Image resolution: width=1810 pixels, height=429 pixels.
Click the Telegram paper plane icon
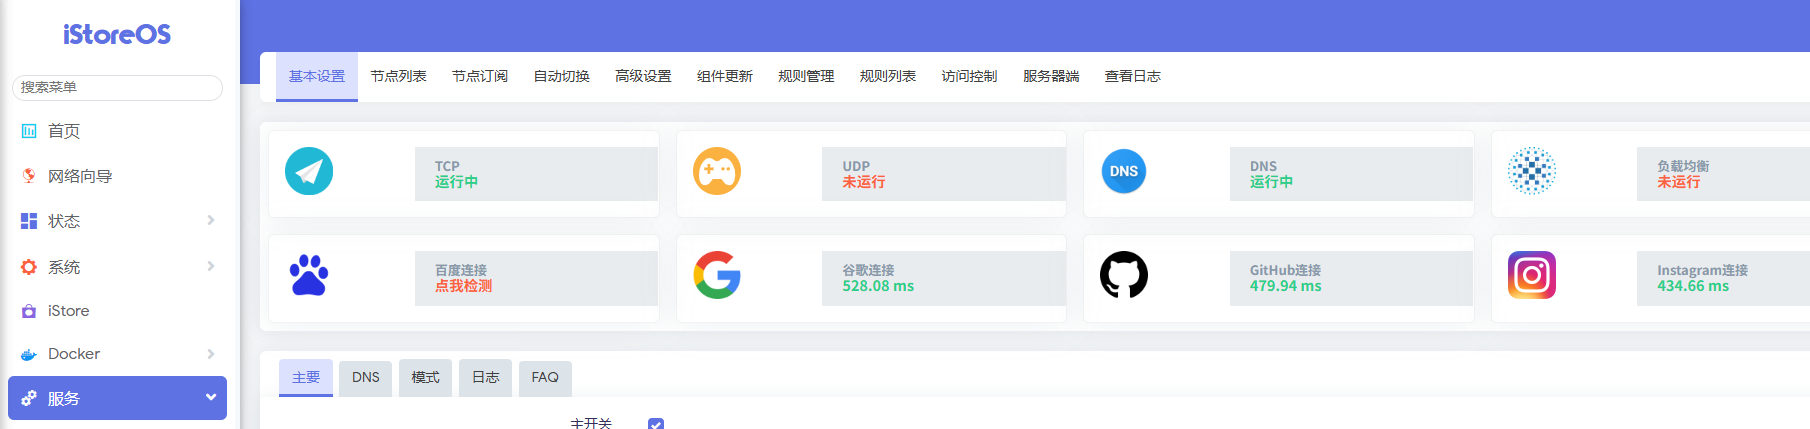309,171
